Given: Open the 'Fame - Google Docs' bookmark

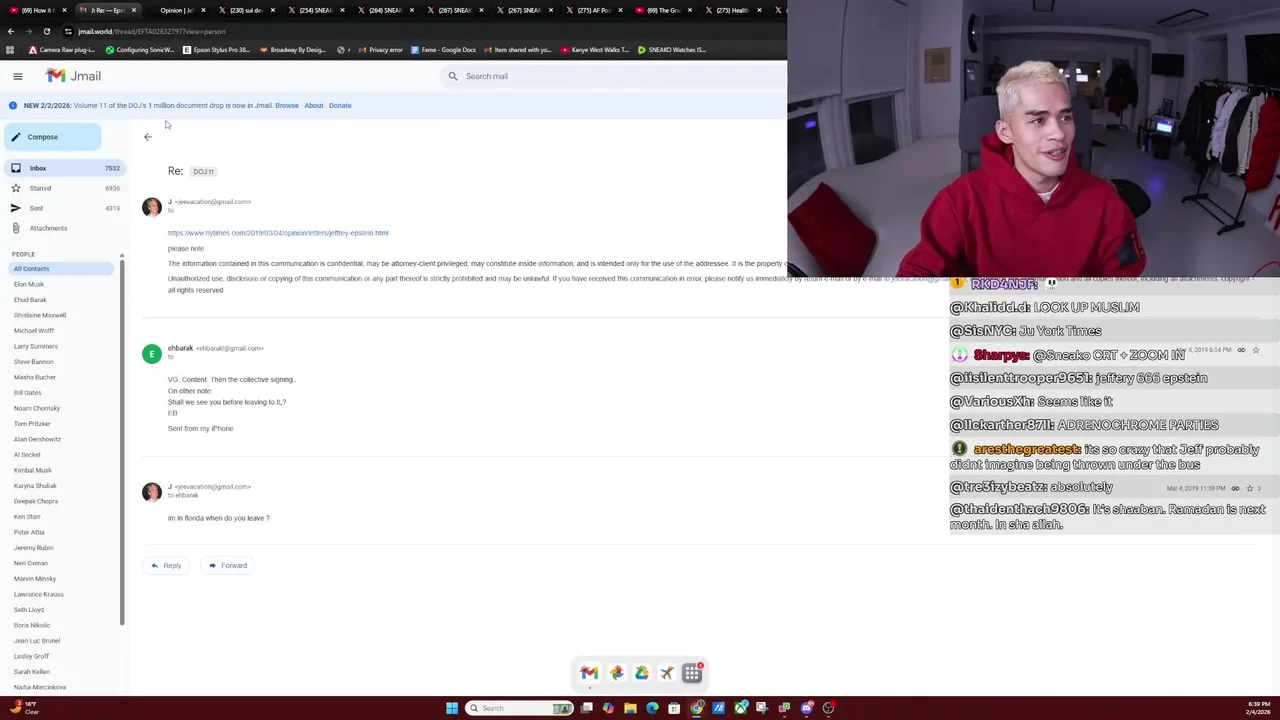Looking at the screenshot, I should coord(442,50).
